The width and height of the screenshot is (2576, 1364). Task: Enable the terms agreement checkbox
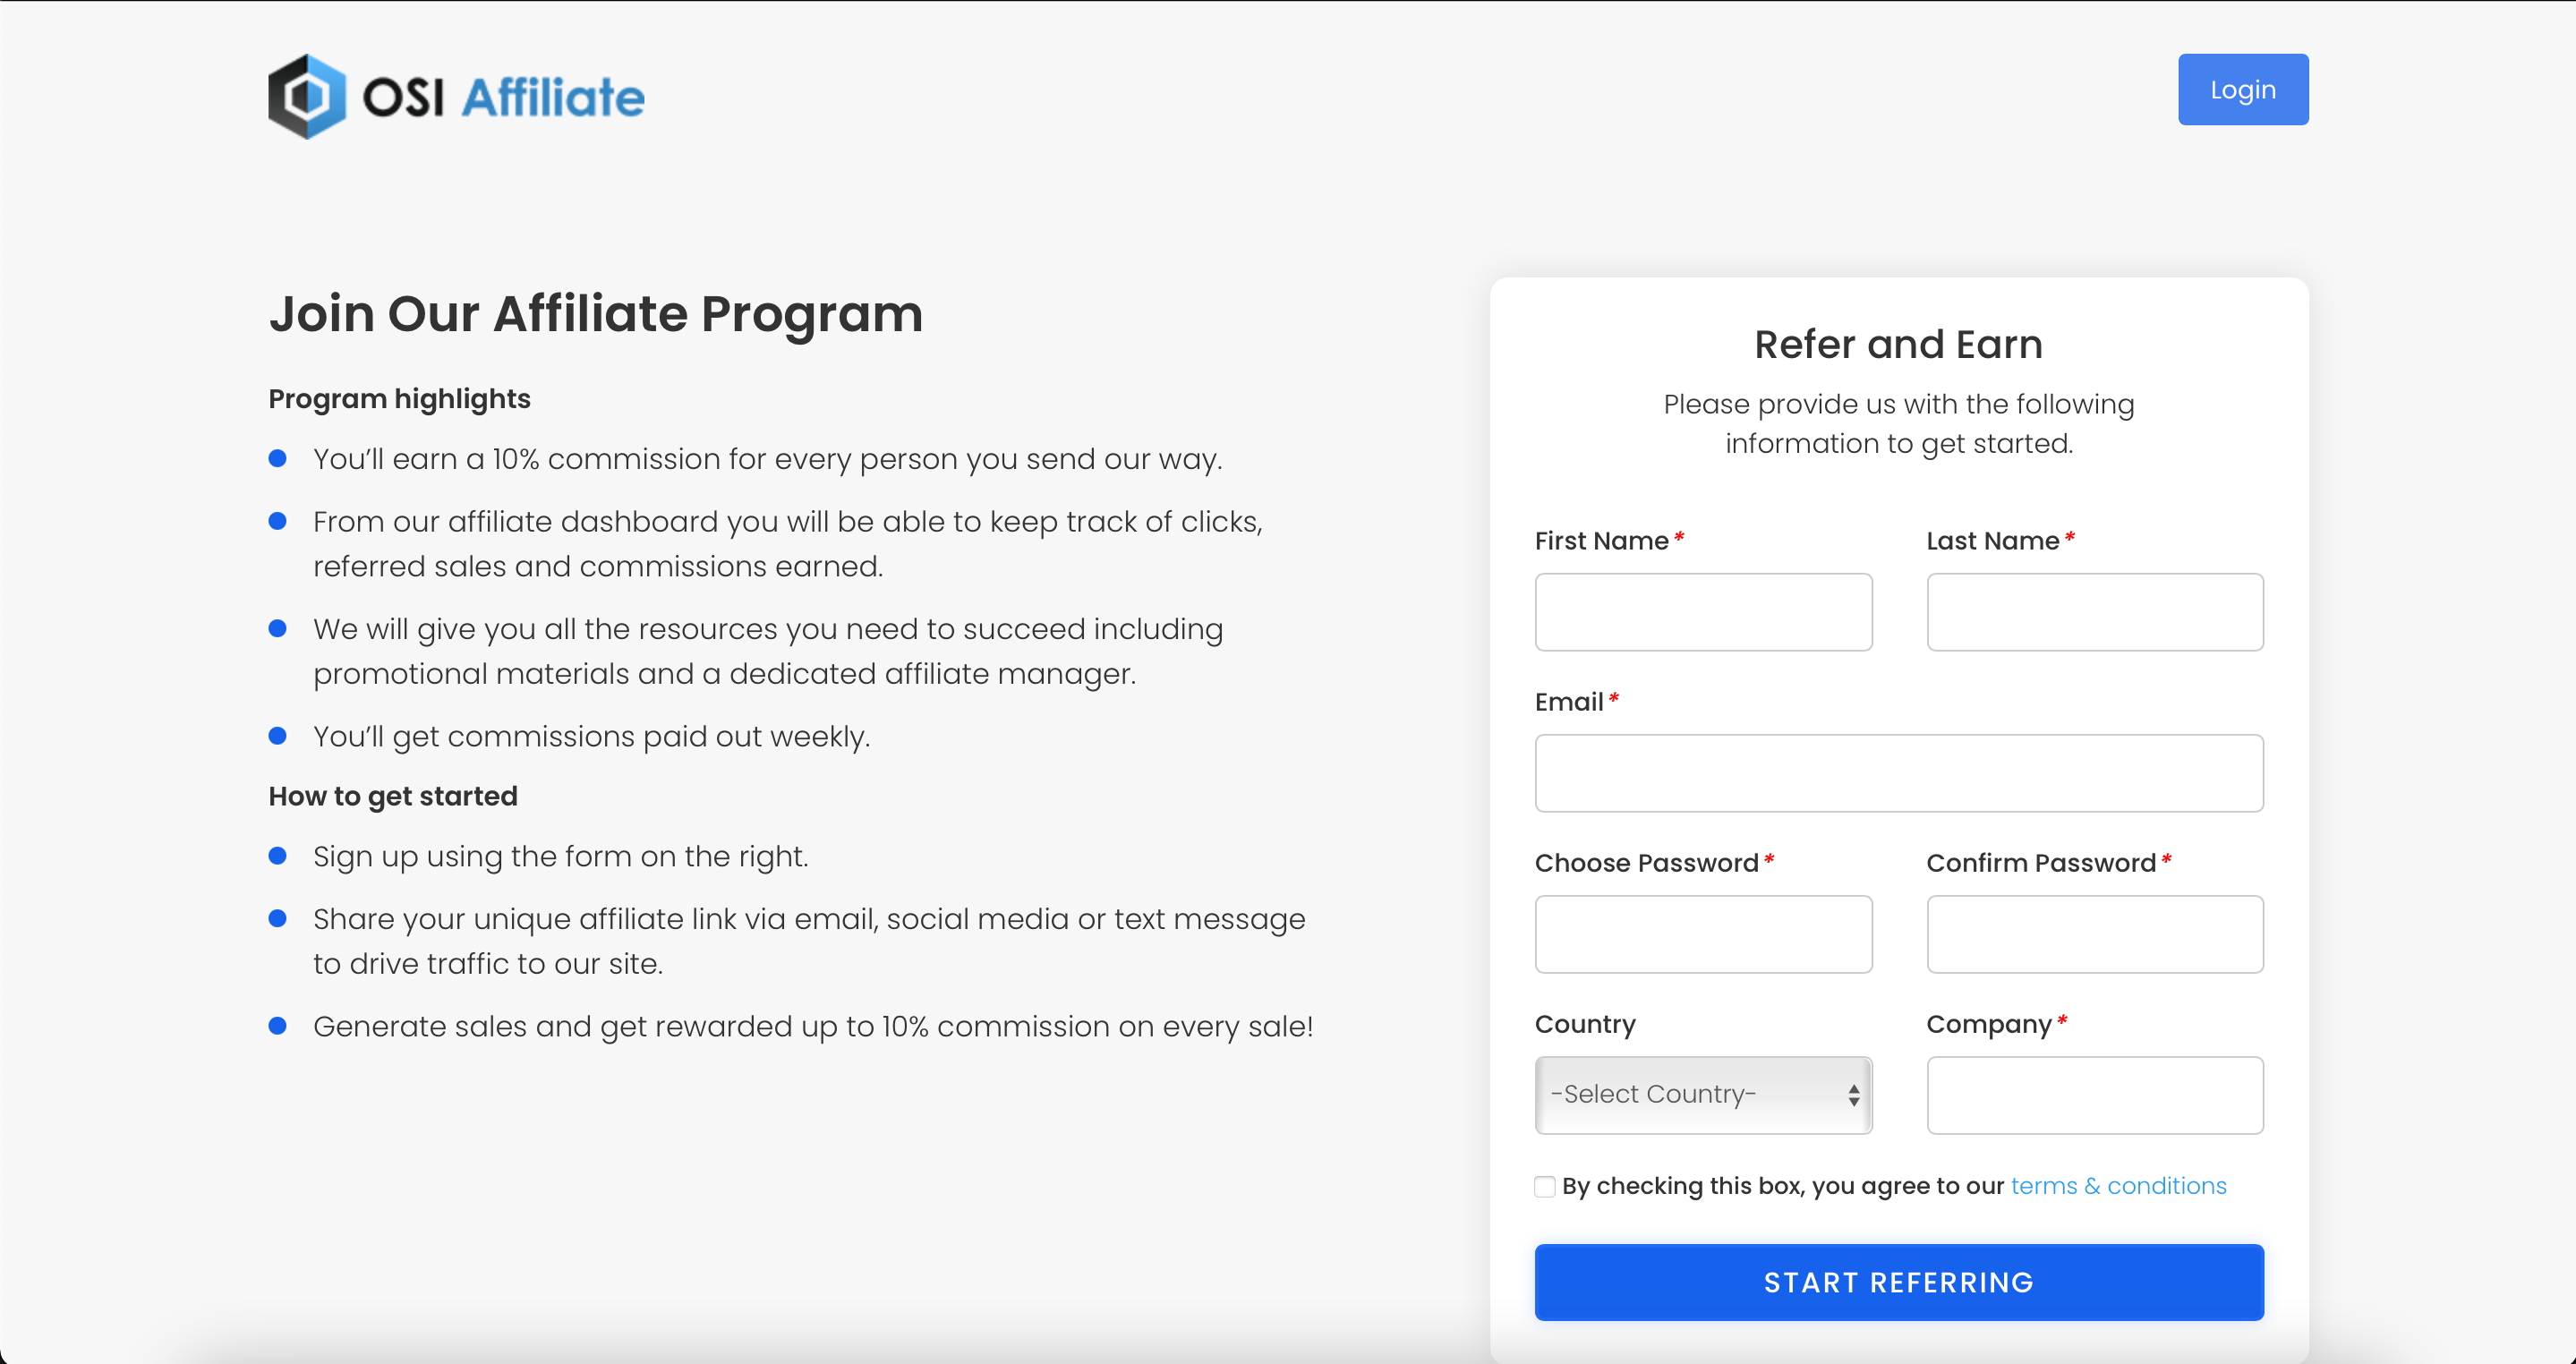coord(1544,1186)
